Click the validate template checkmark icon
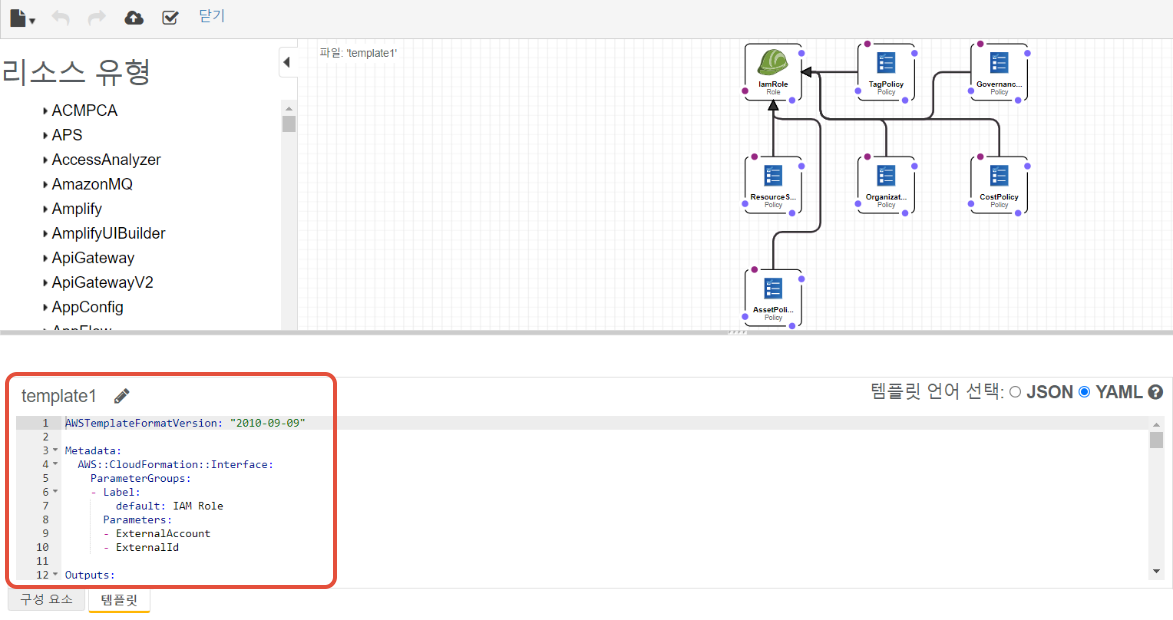Screen dimensions: 1173x620 coord(170,17)
